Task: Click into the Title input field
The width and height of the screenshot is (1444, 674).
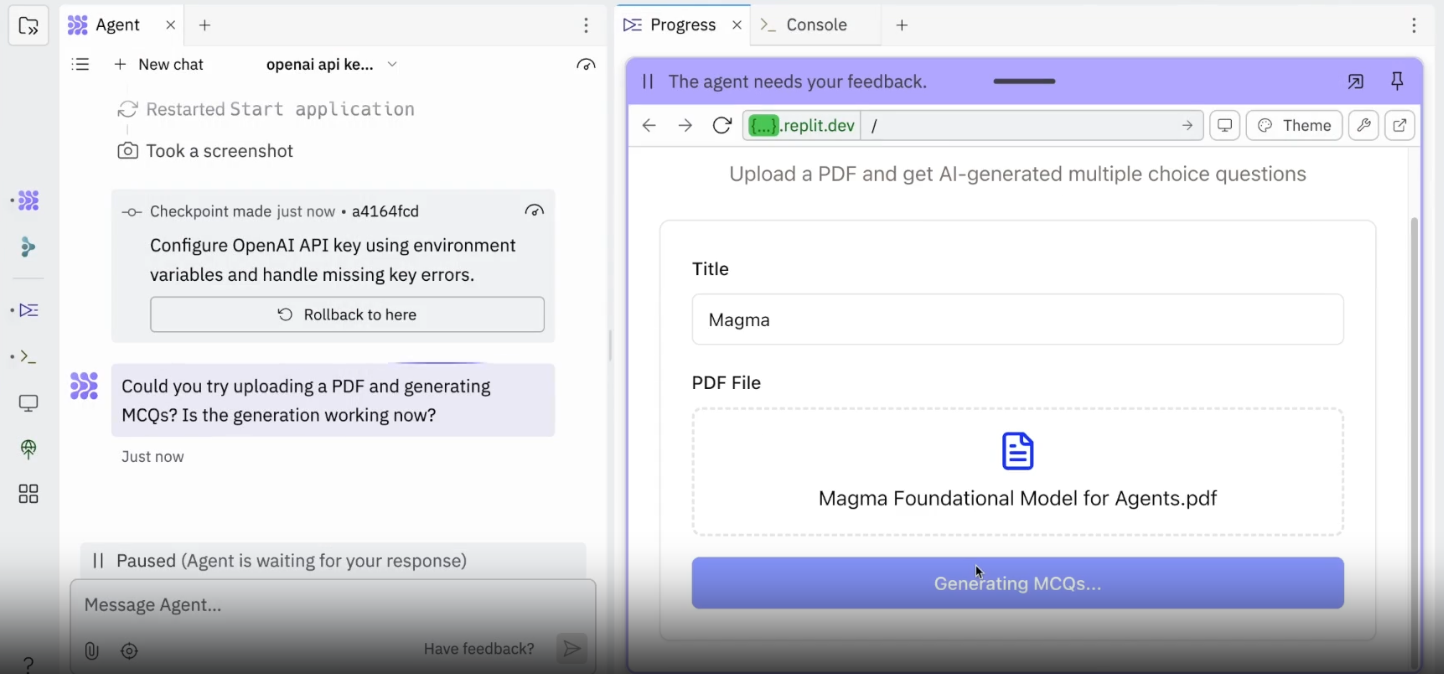Action: point(1017,320)
